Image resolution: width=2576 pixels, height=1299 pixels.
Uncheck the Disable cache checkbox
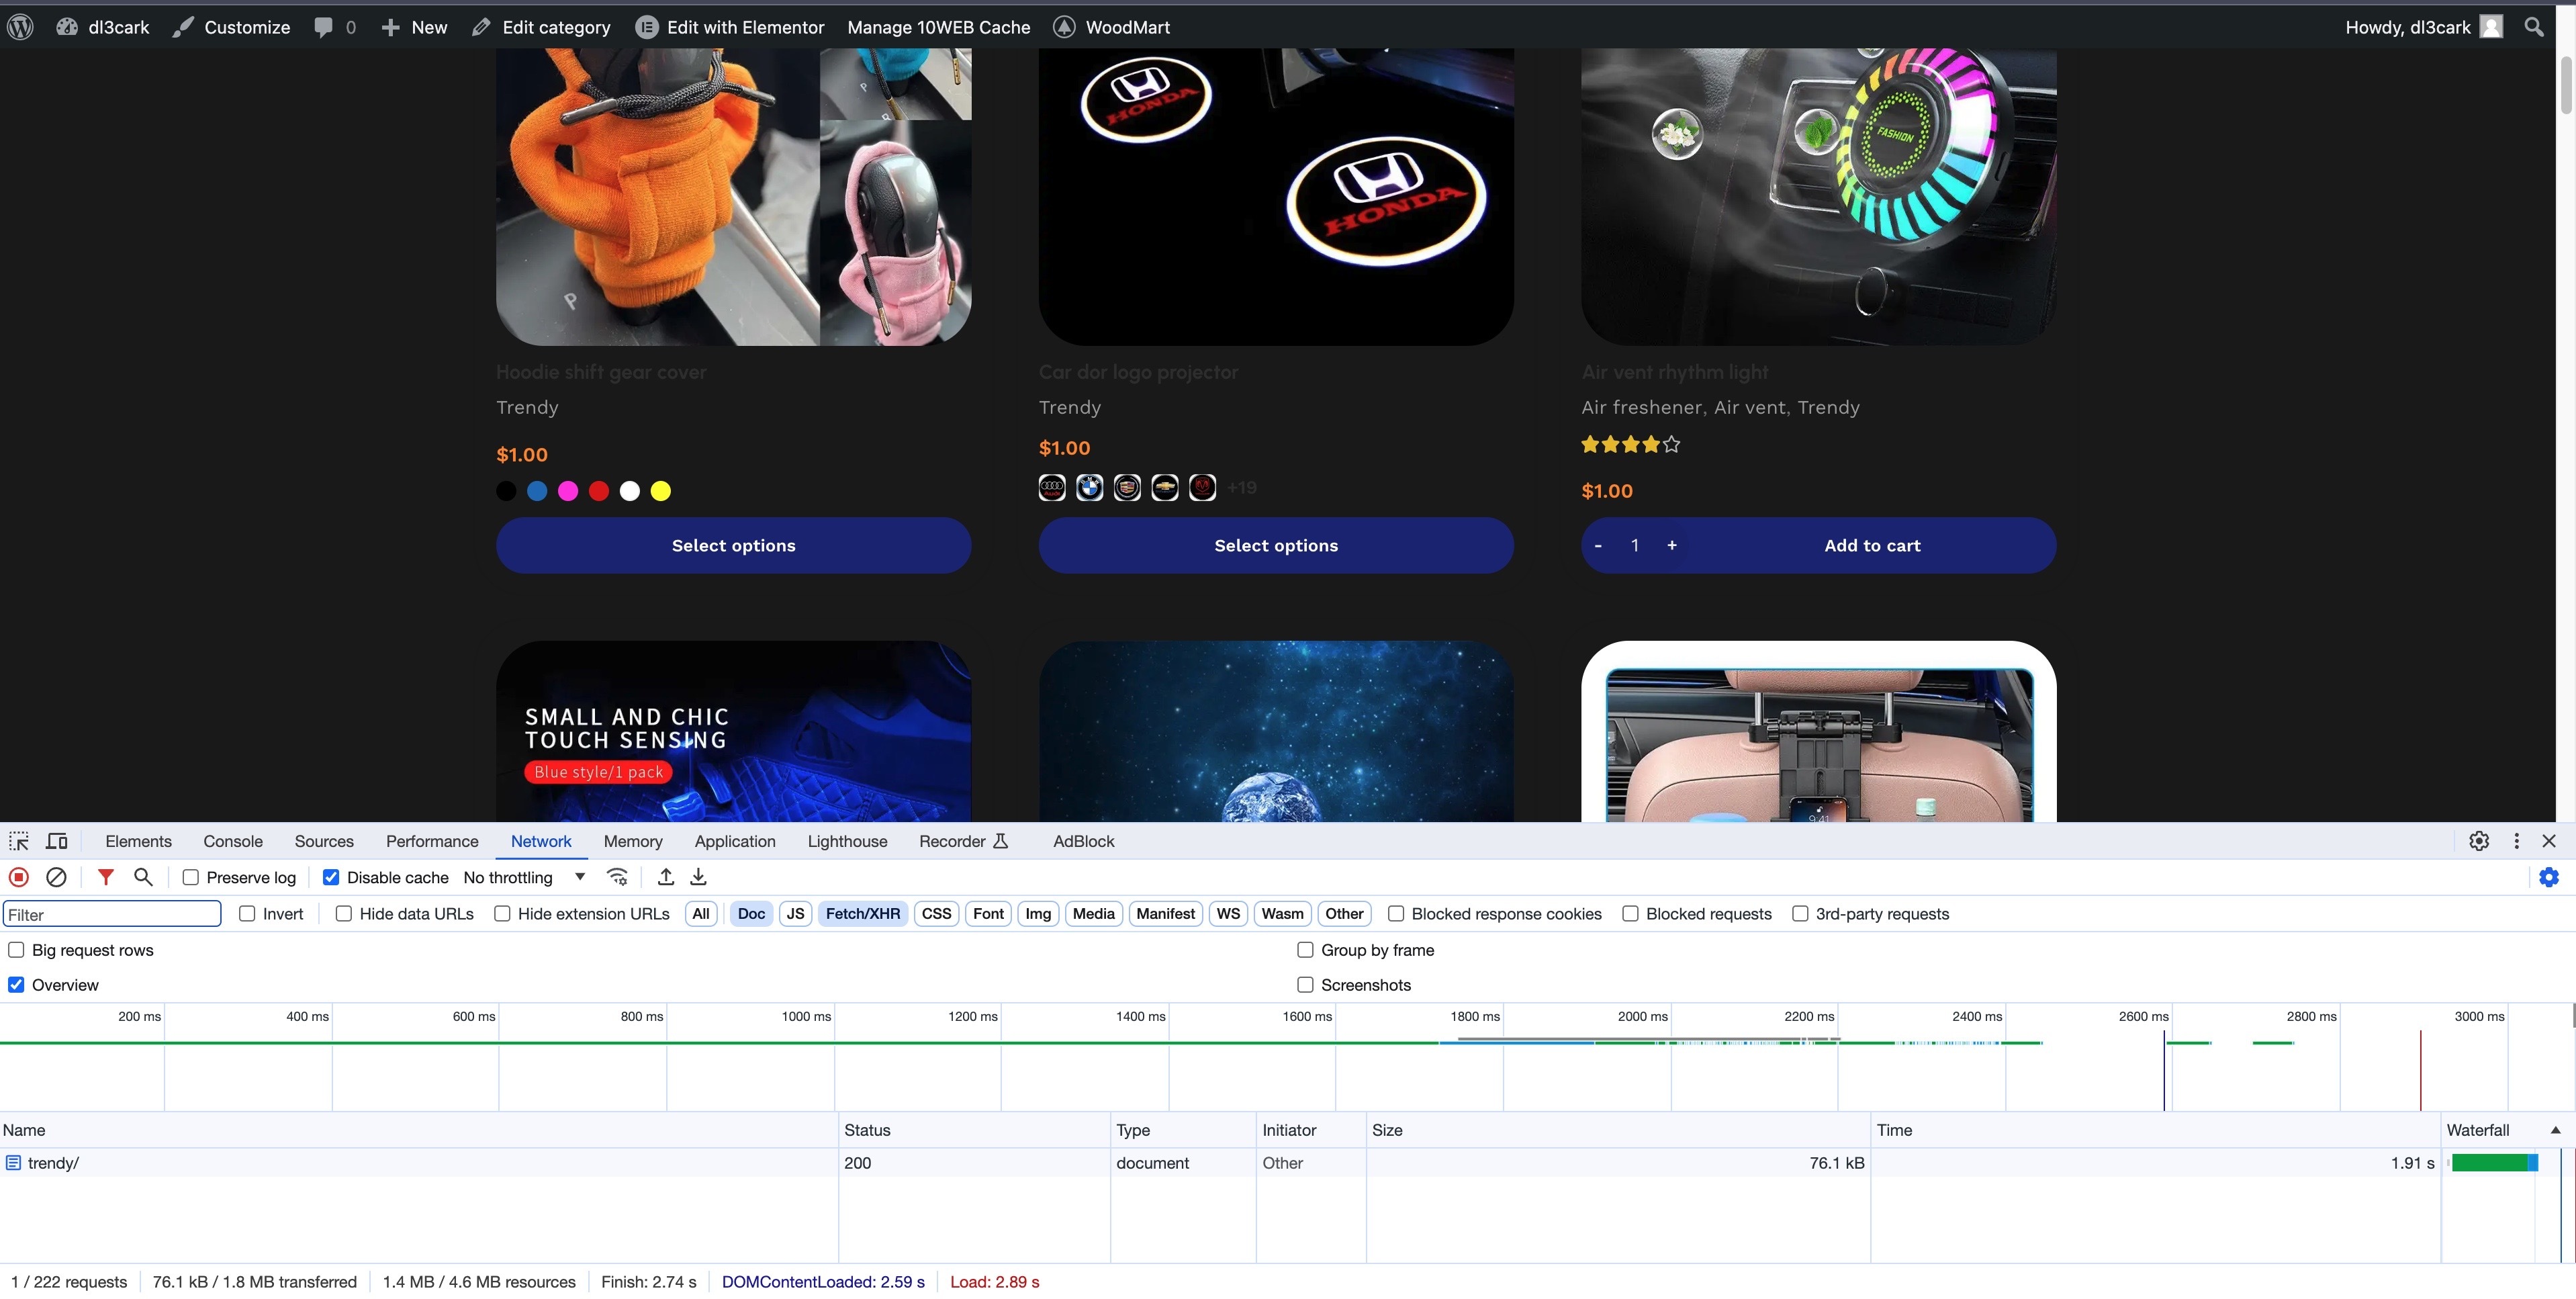(x=331, y=877)
